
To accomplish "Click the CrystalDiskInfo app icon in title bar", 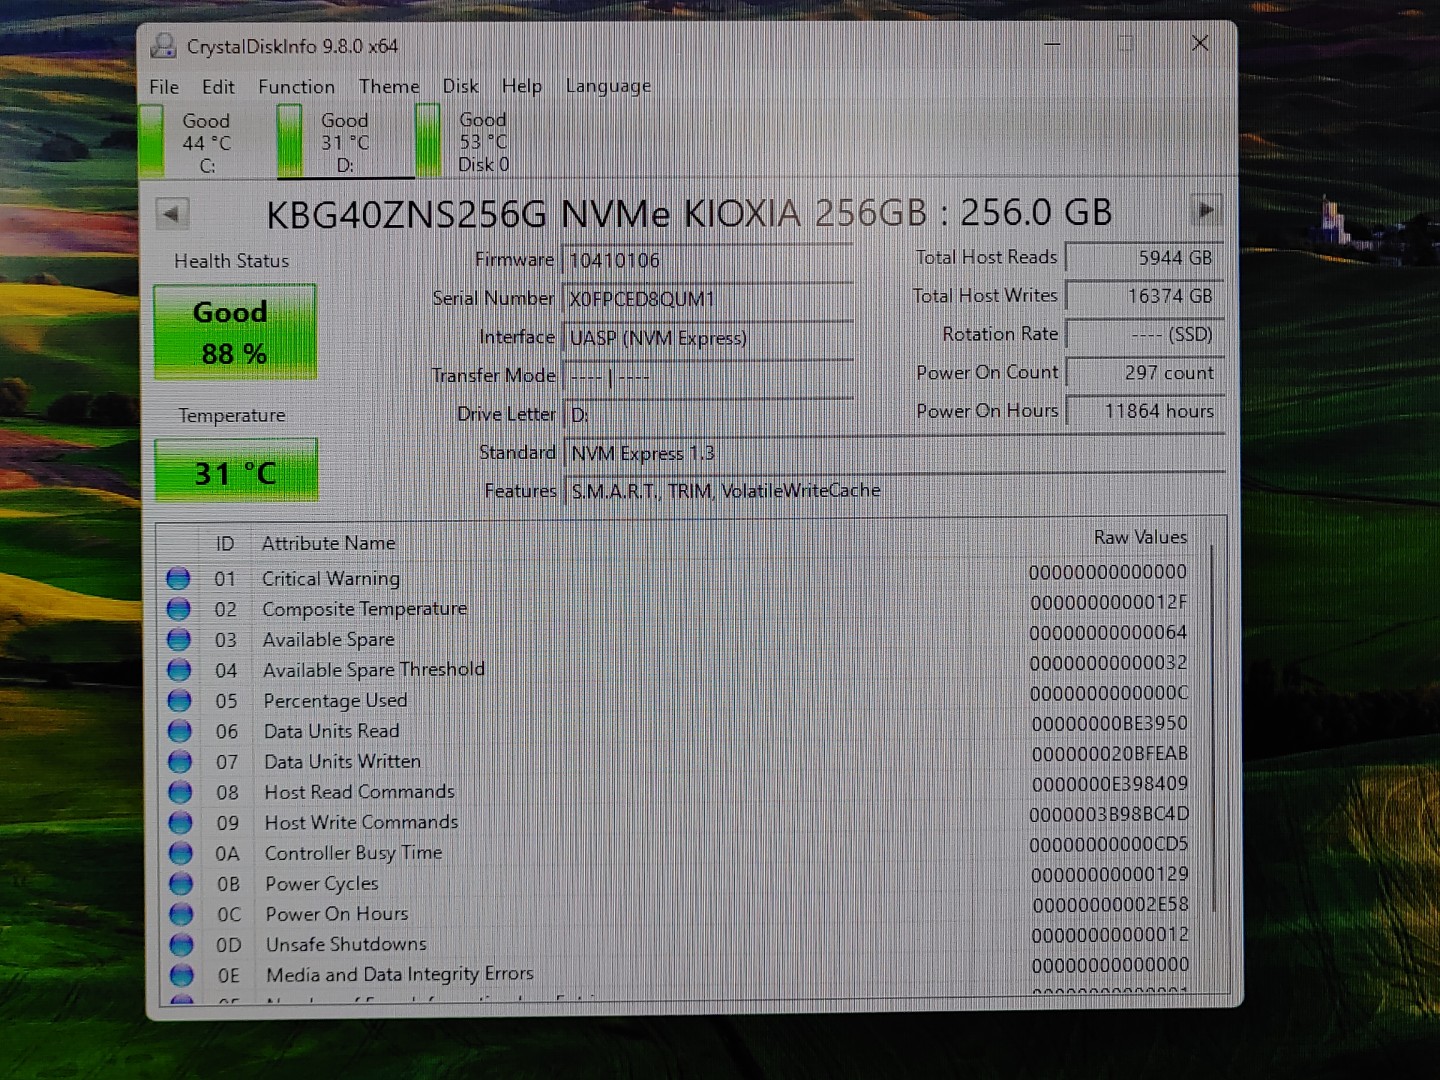I will pos(162,45).
